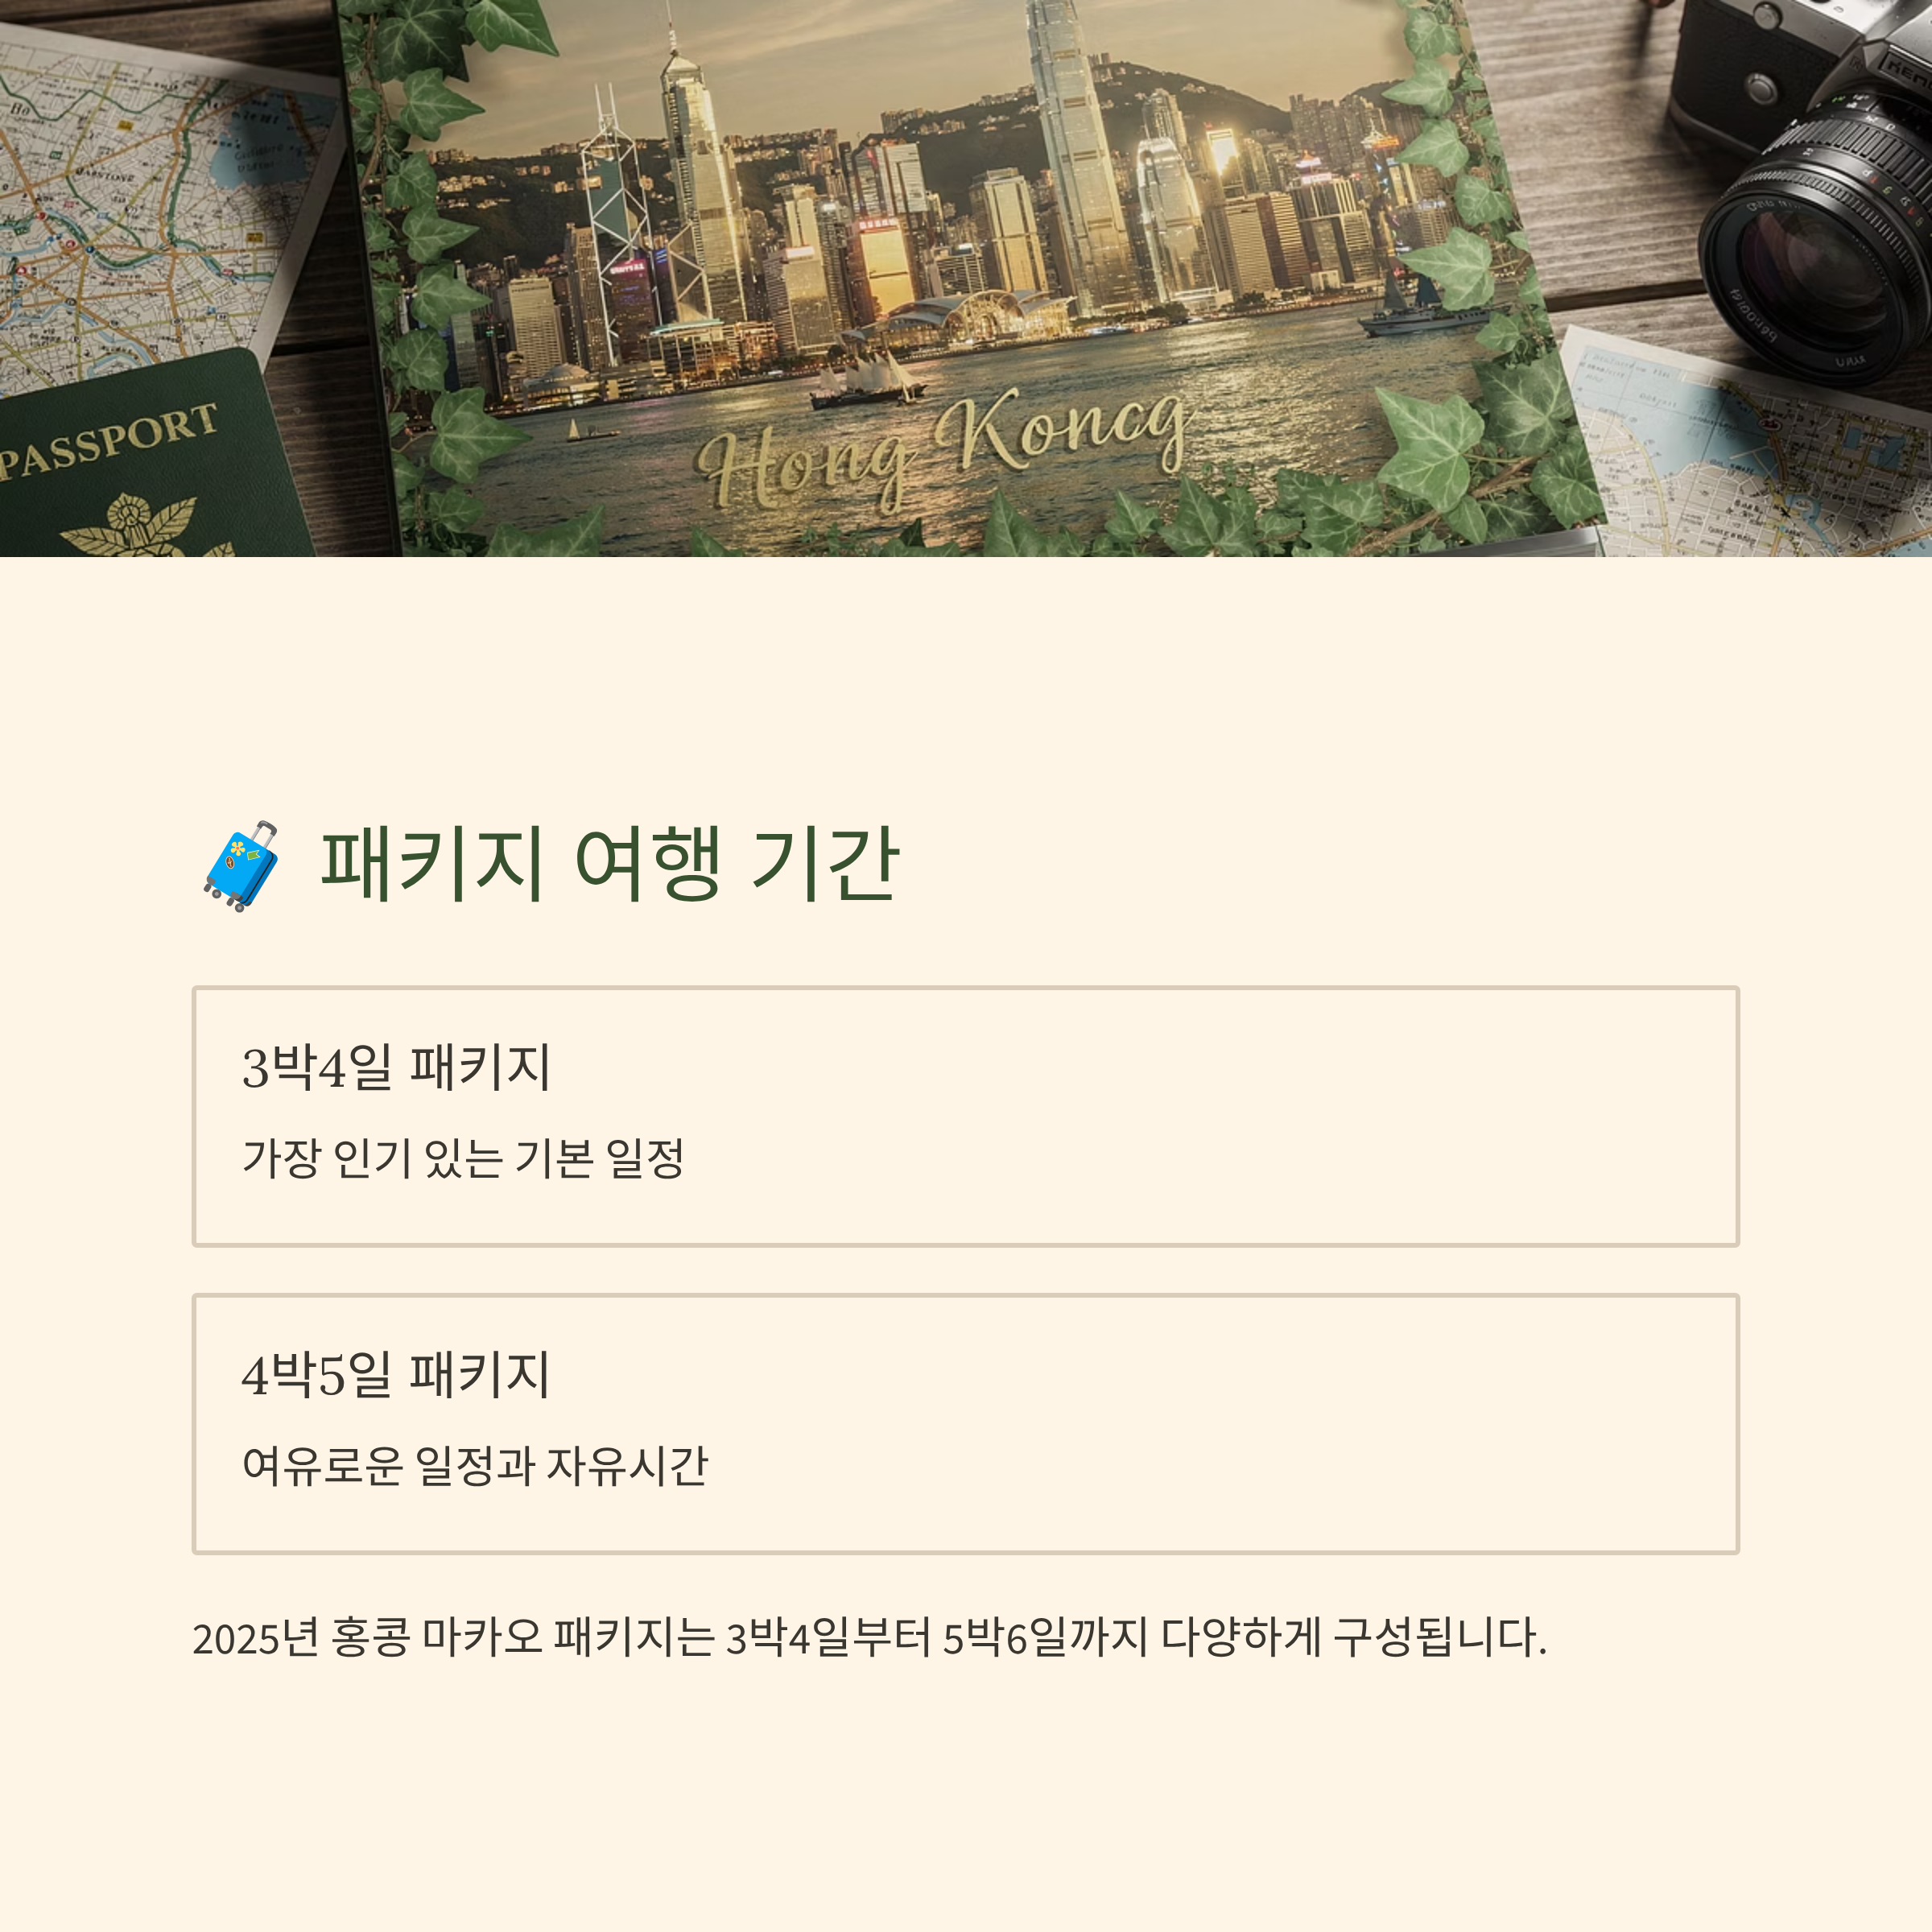The width and height of the screenshot is (1932, 1932).
Task: Click the 패키지 여행 기간 heading
Action: 609,864
